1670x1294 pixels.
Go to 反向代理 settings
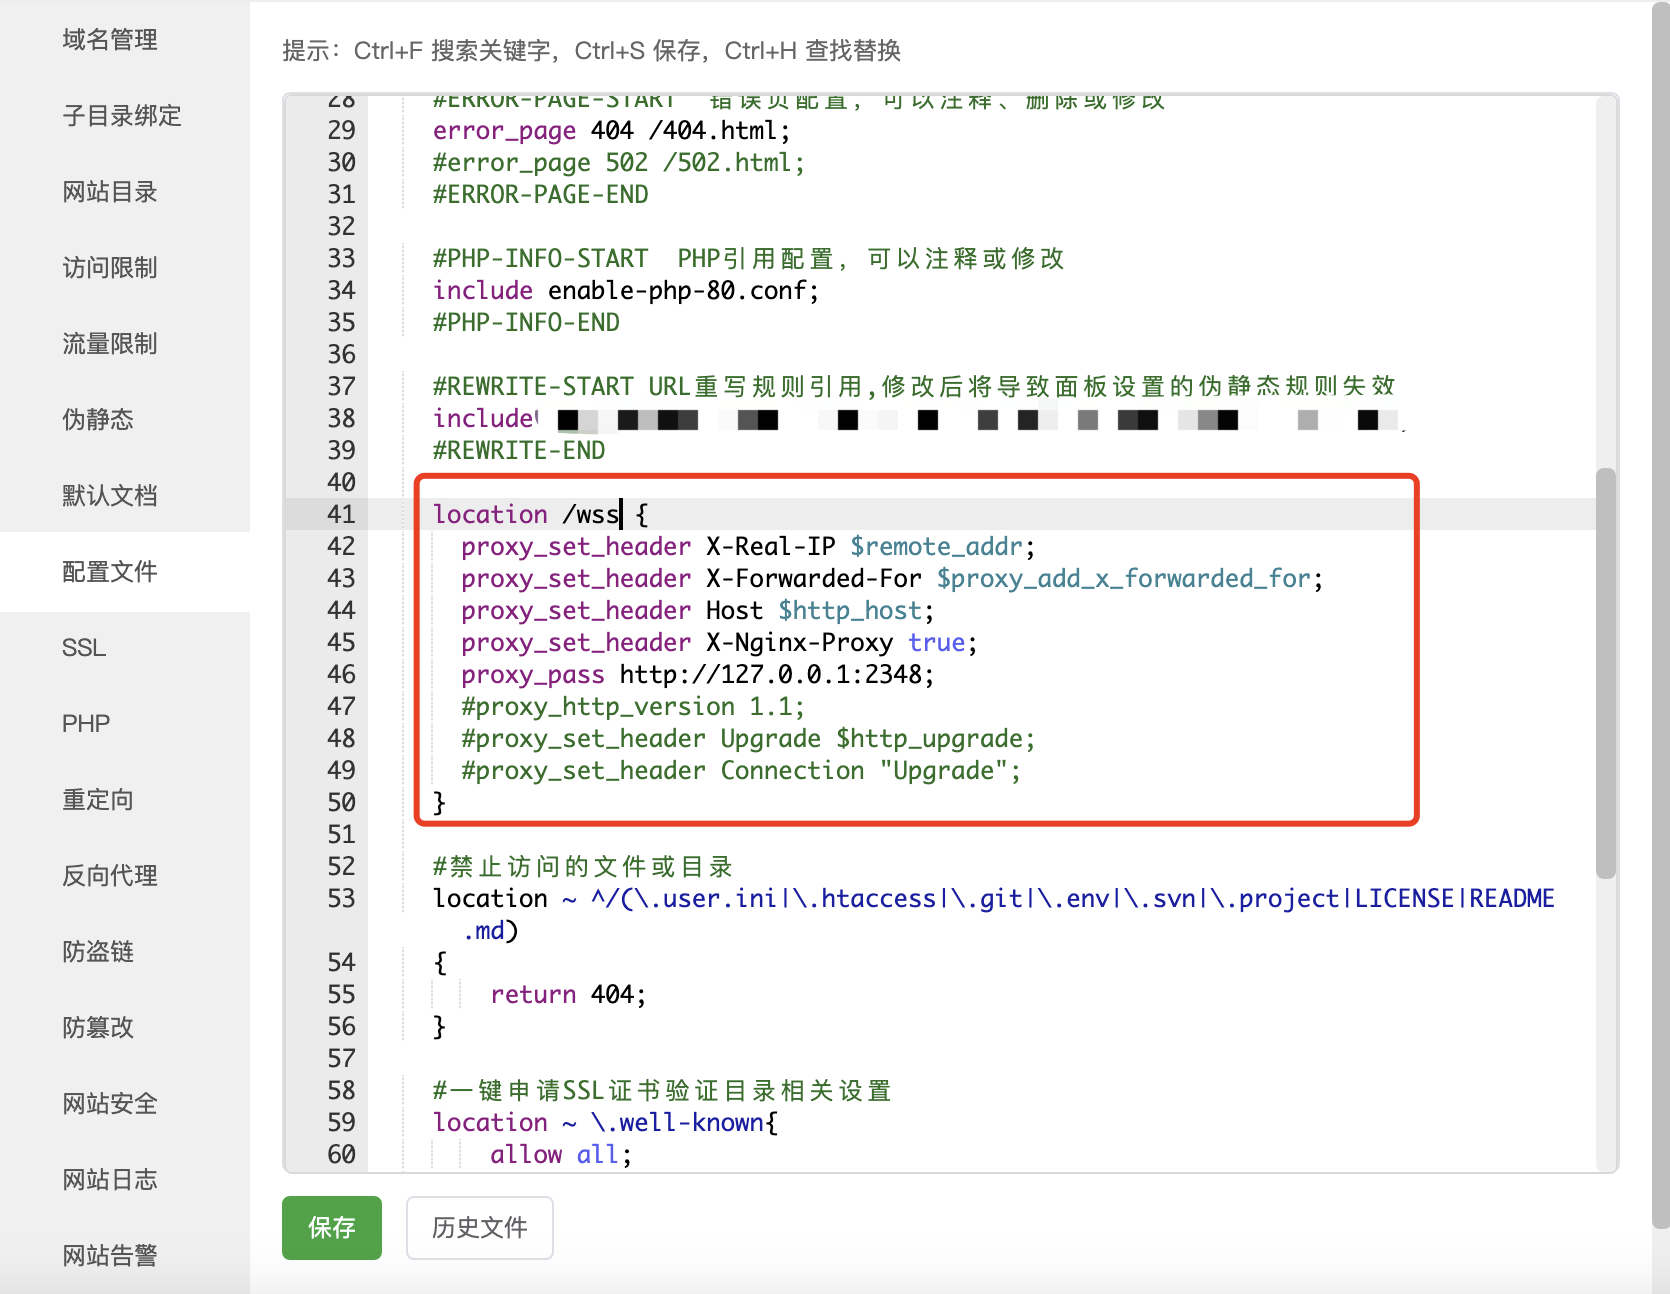click(x=110, y=876)
